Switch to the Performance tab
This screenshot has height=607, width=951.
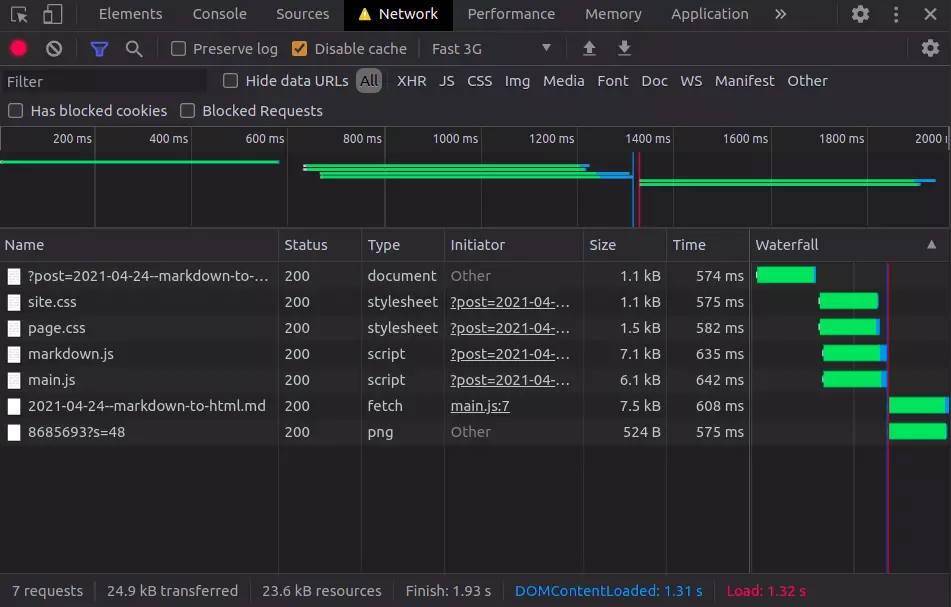pyautogui.click(x=511, y=14)
